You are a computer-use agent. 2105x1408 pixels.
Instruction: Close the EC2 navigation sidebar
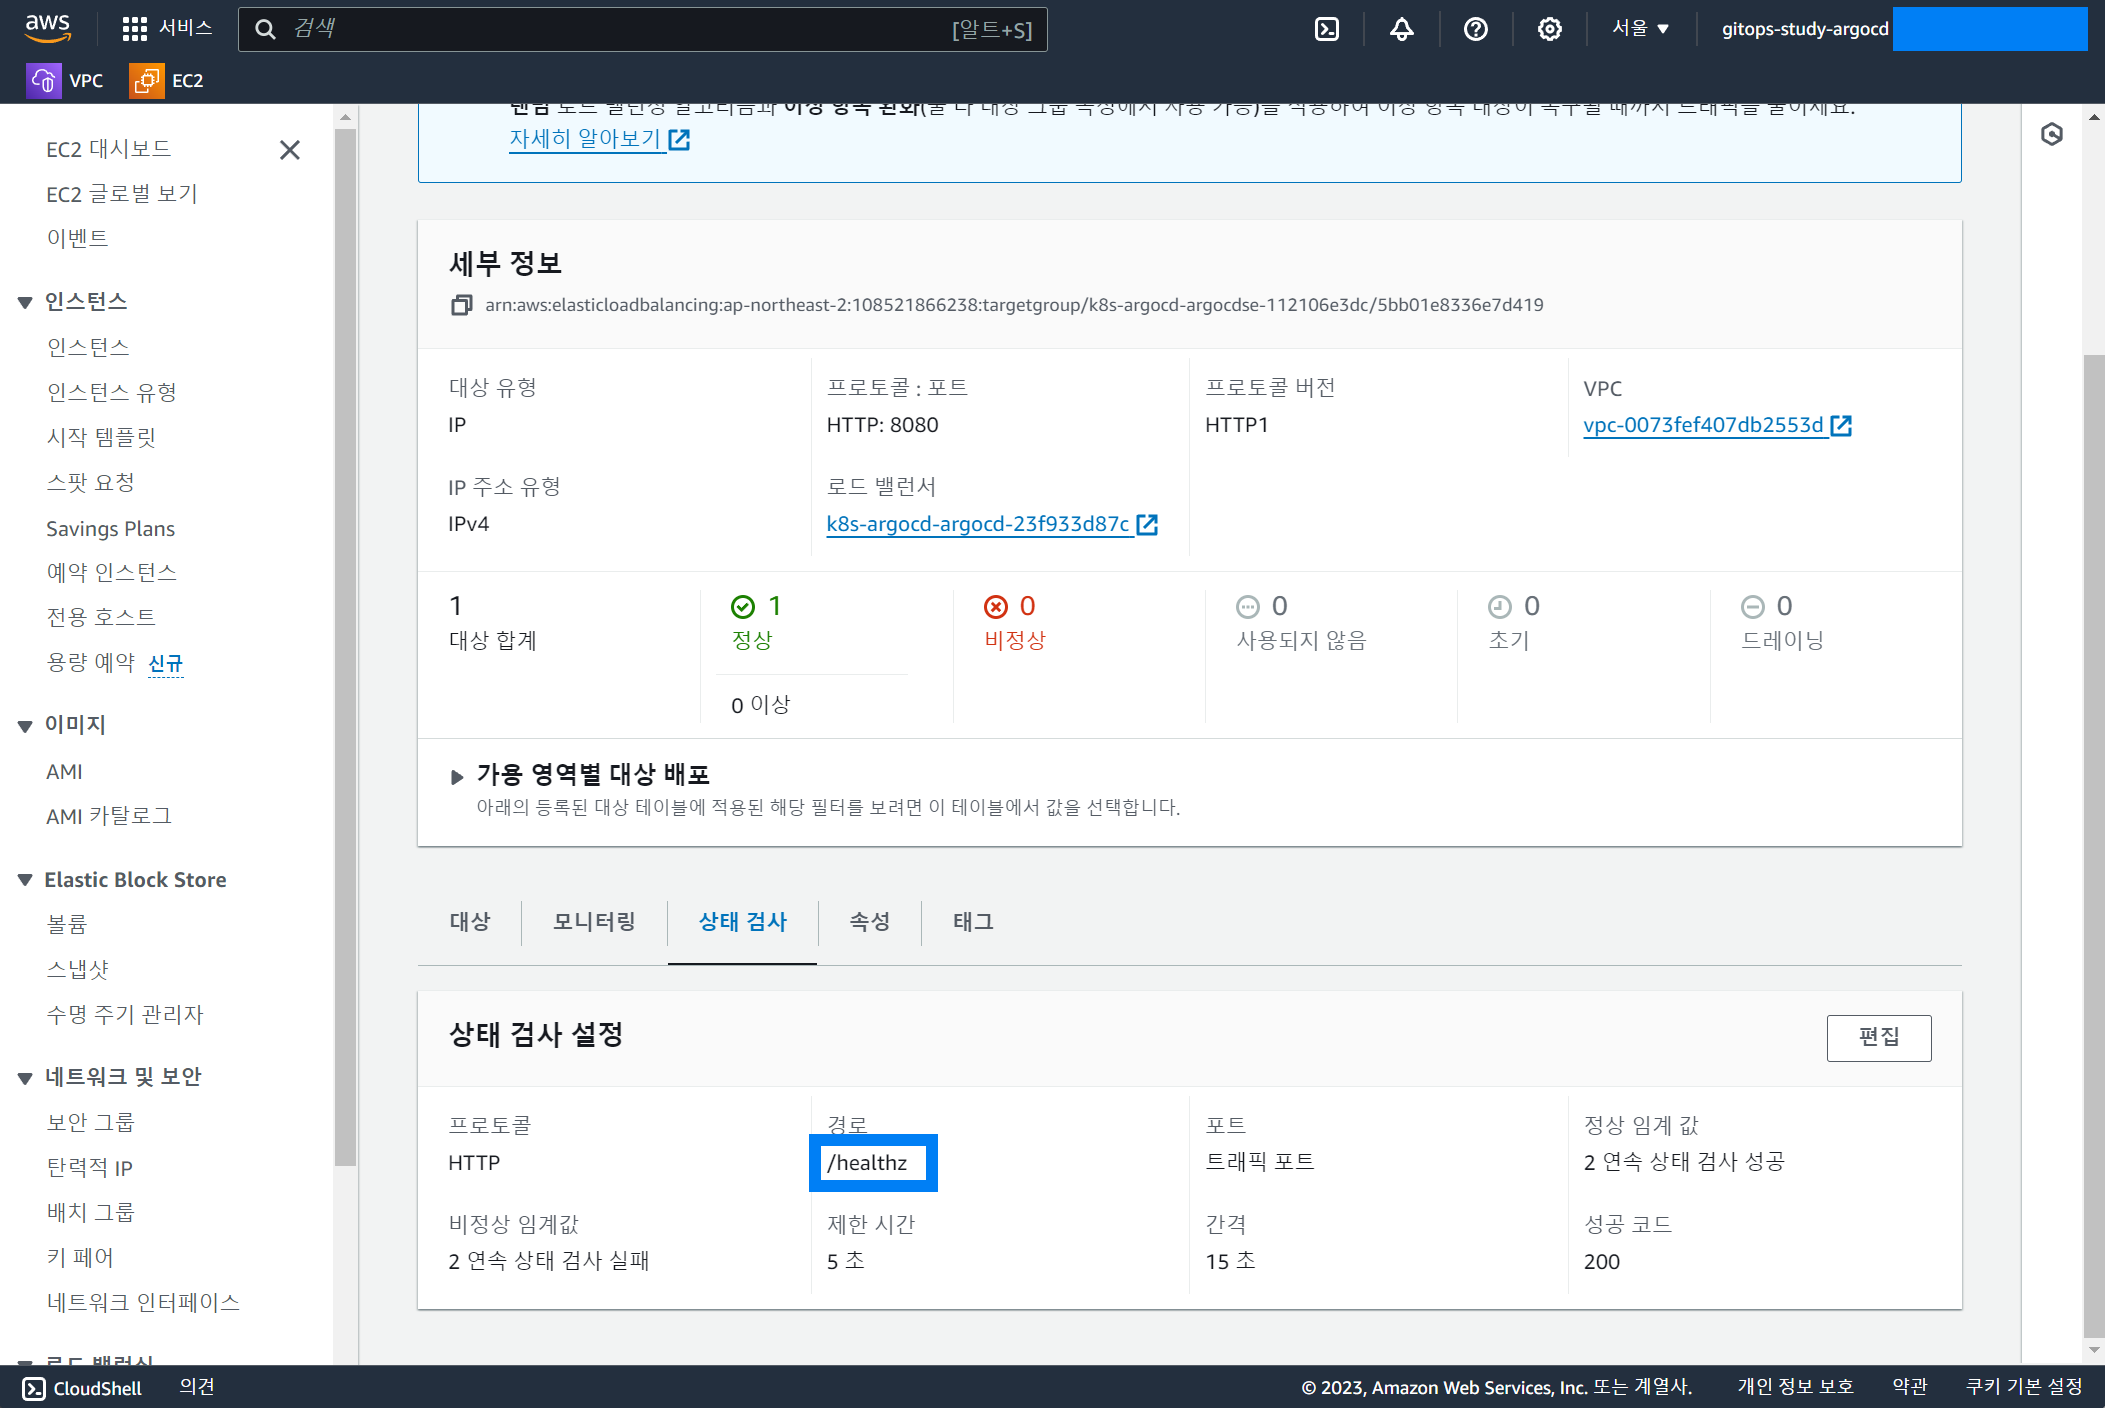[290, 150]
